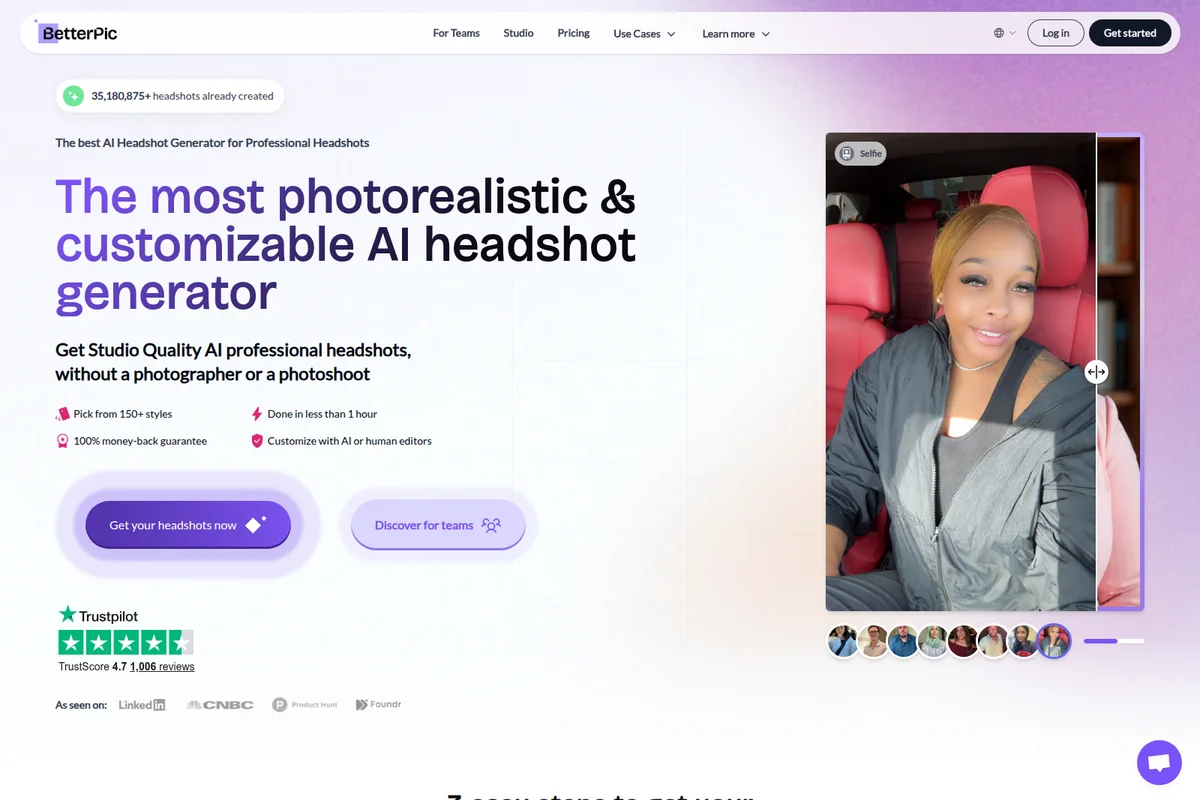Select For Teams in the navigation
Viewport: 1200px width, 800px height.
456,33
